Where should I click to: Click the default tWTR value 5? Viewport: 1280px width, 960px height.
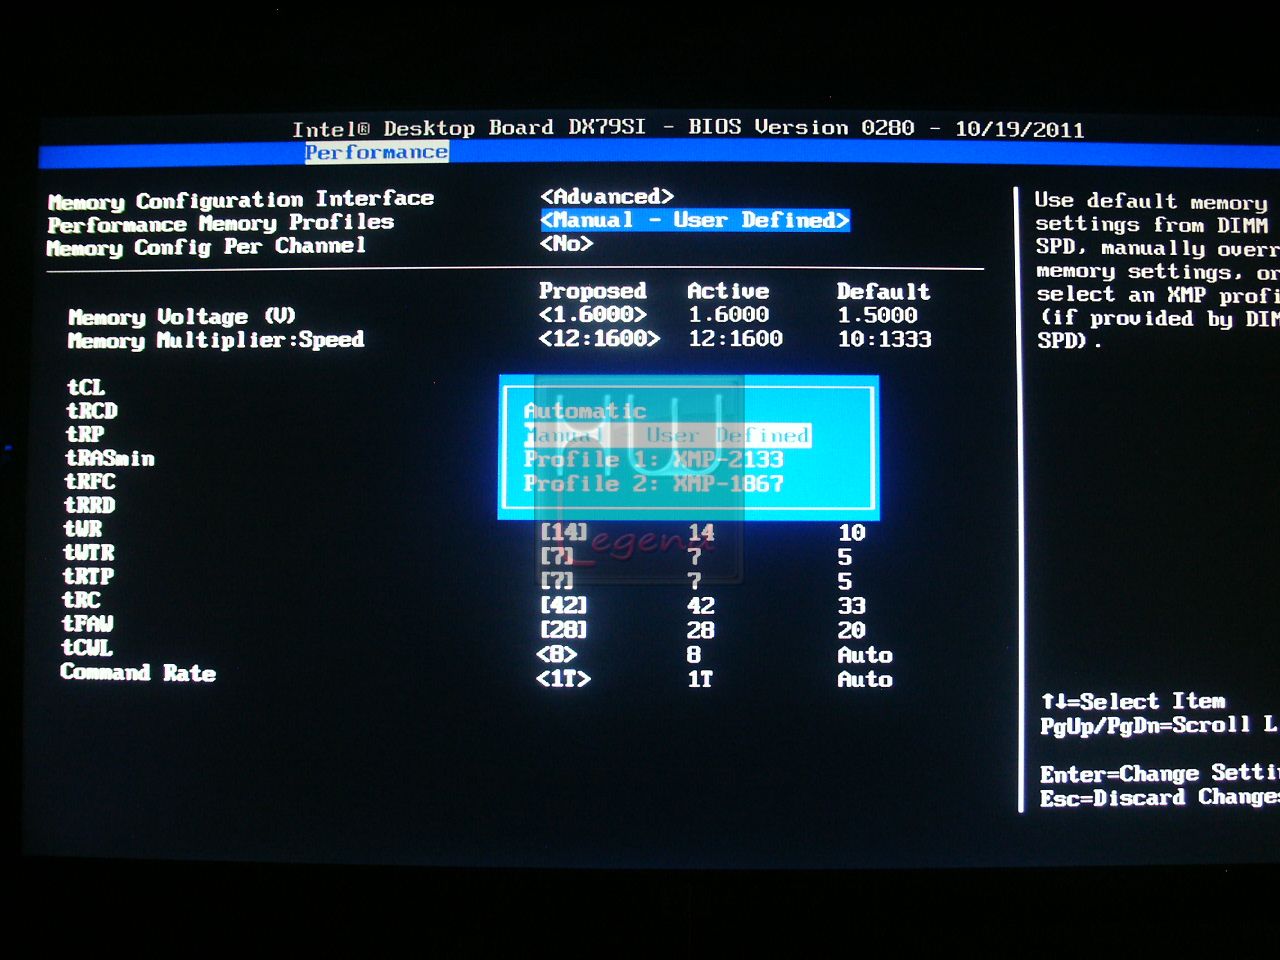pyautogui.click(x=845, y=556)
